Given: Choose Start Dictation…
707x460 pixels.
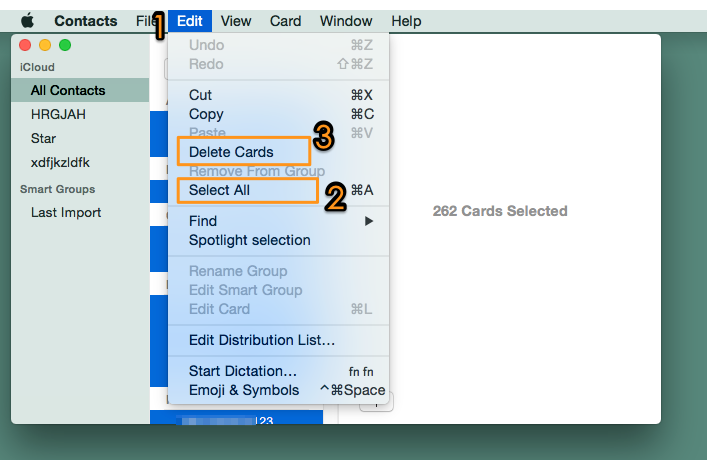Looking at the screenshot, I should pyautogui.click(x=279, y=371).
